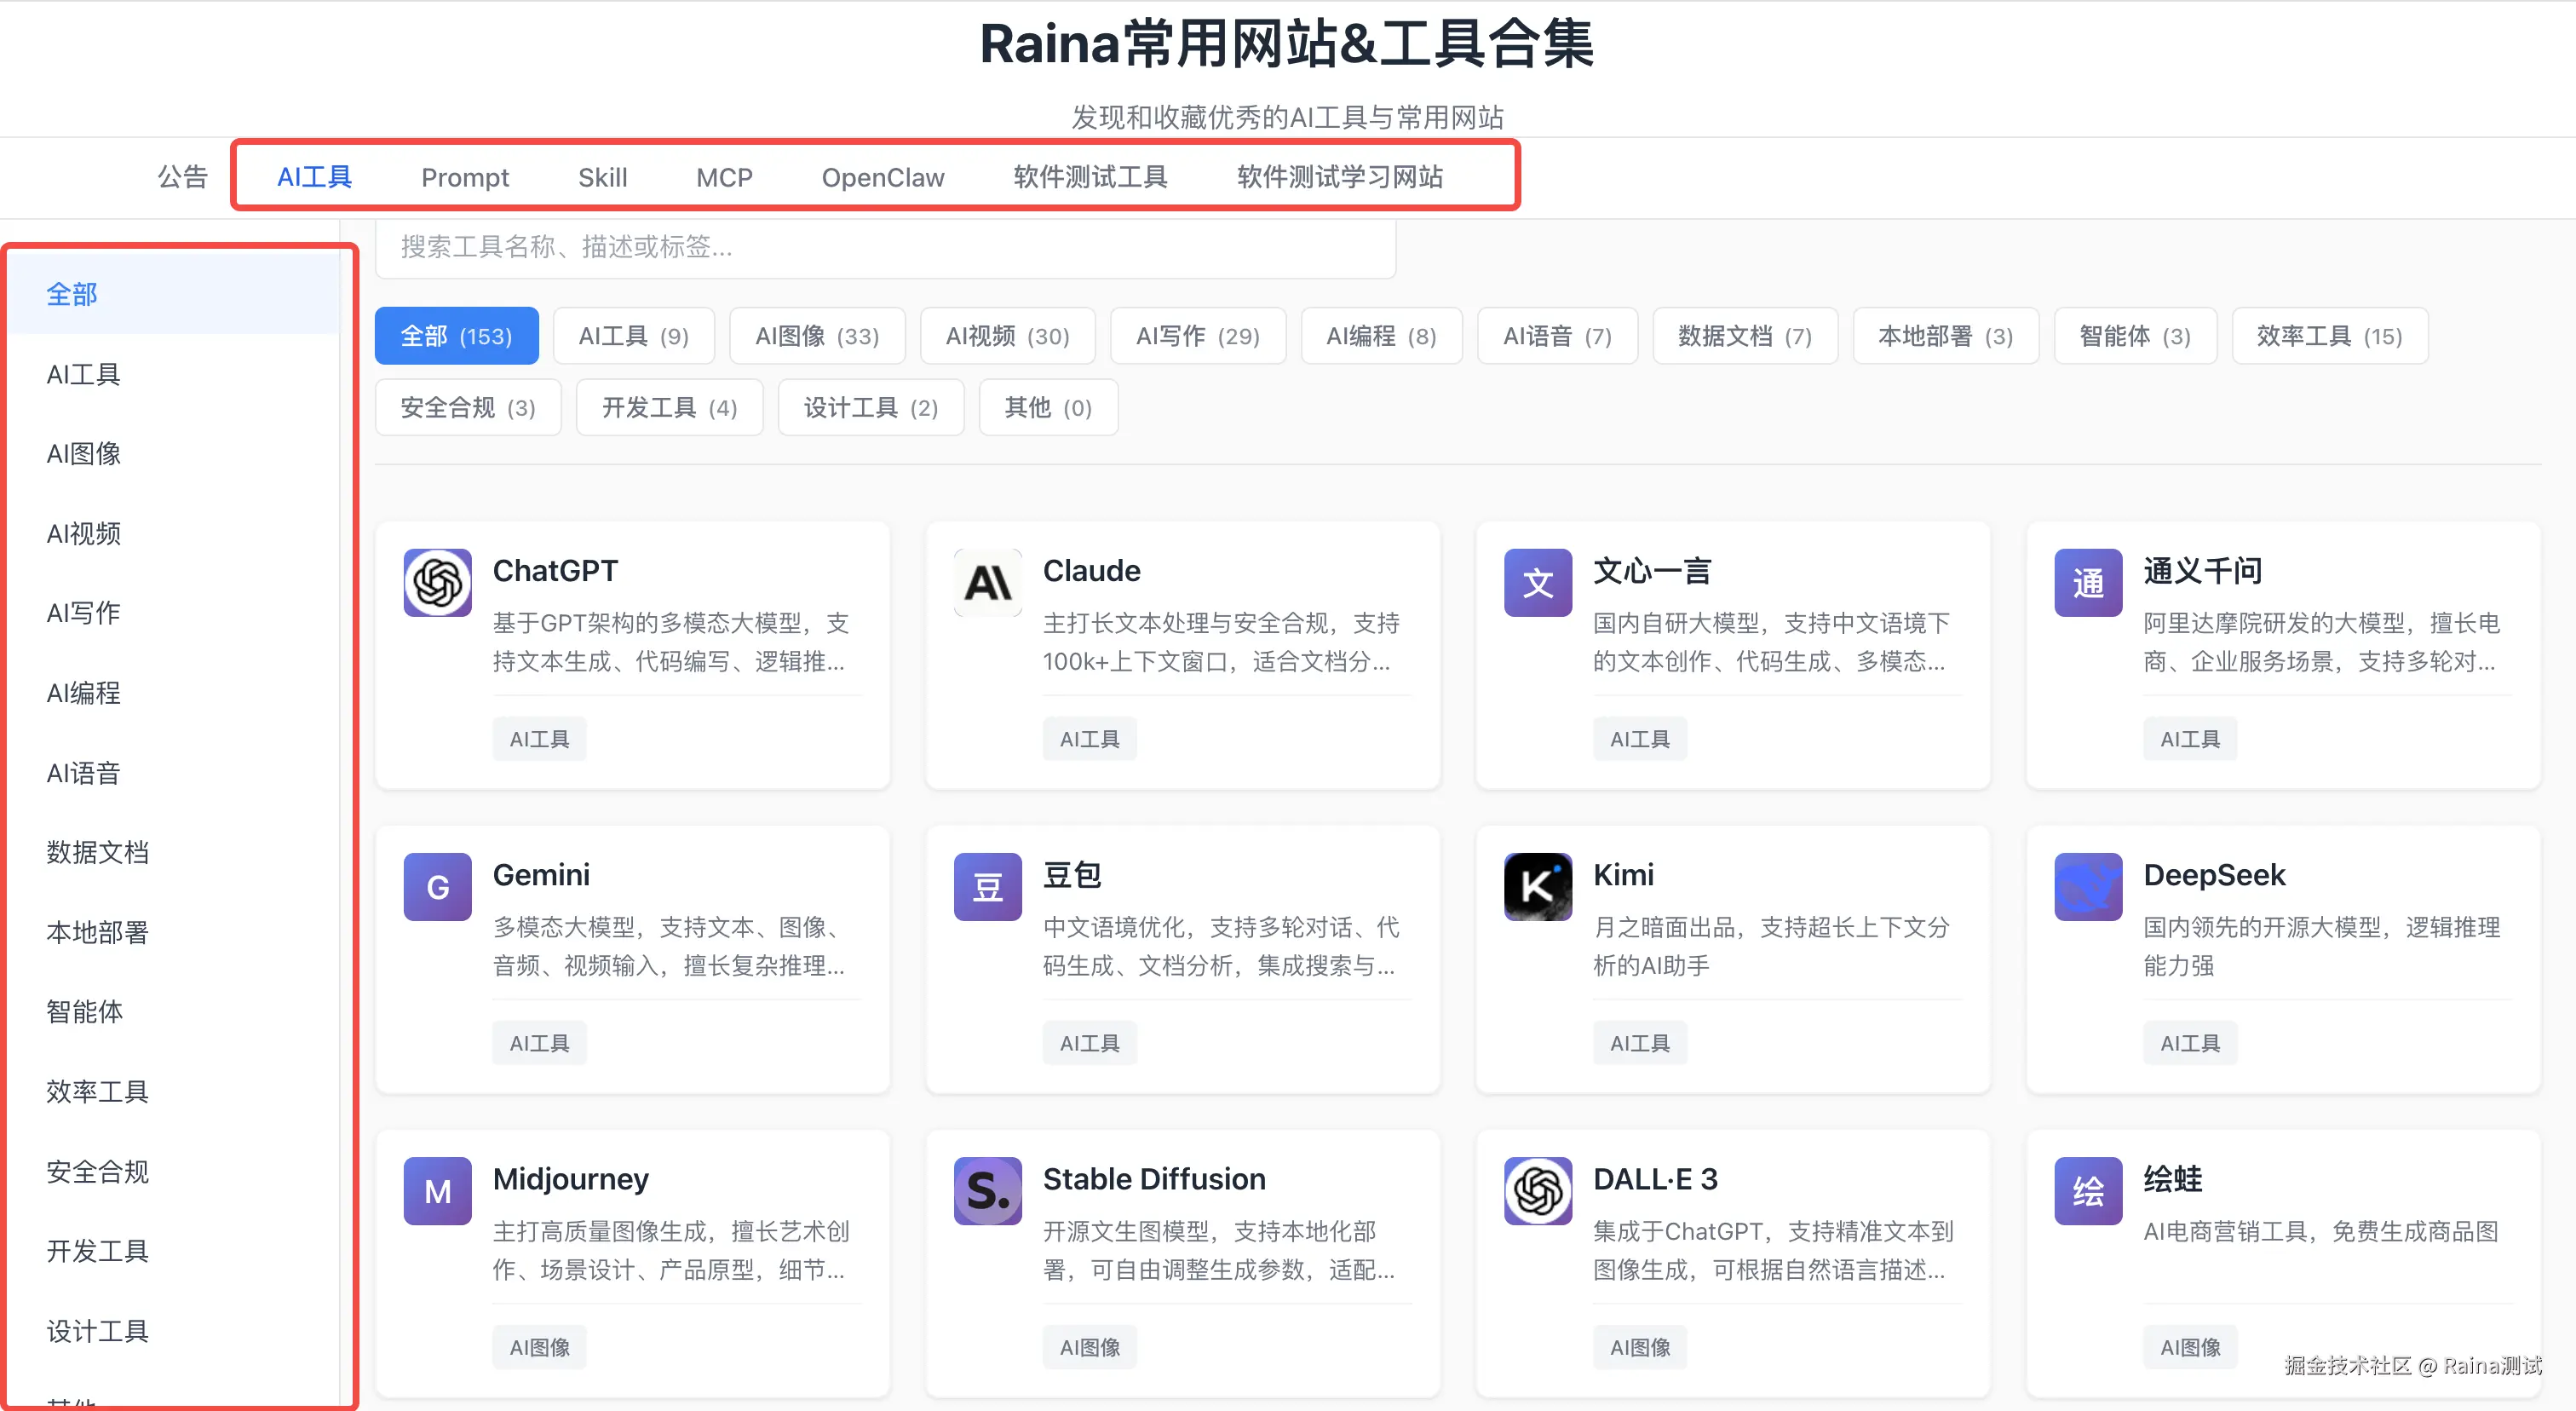Click the 豆包 icon
Image resolution: width=2576 pixels, height=1411 pixels.
(987, 887)
